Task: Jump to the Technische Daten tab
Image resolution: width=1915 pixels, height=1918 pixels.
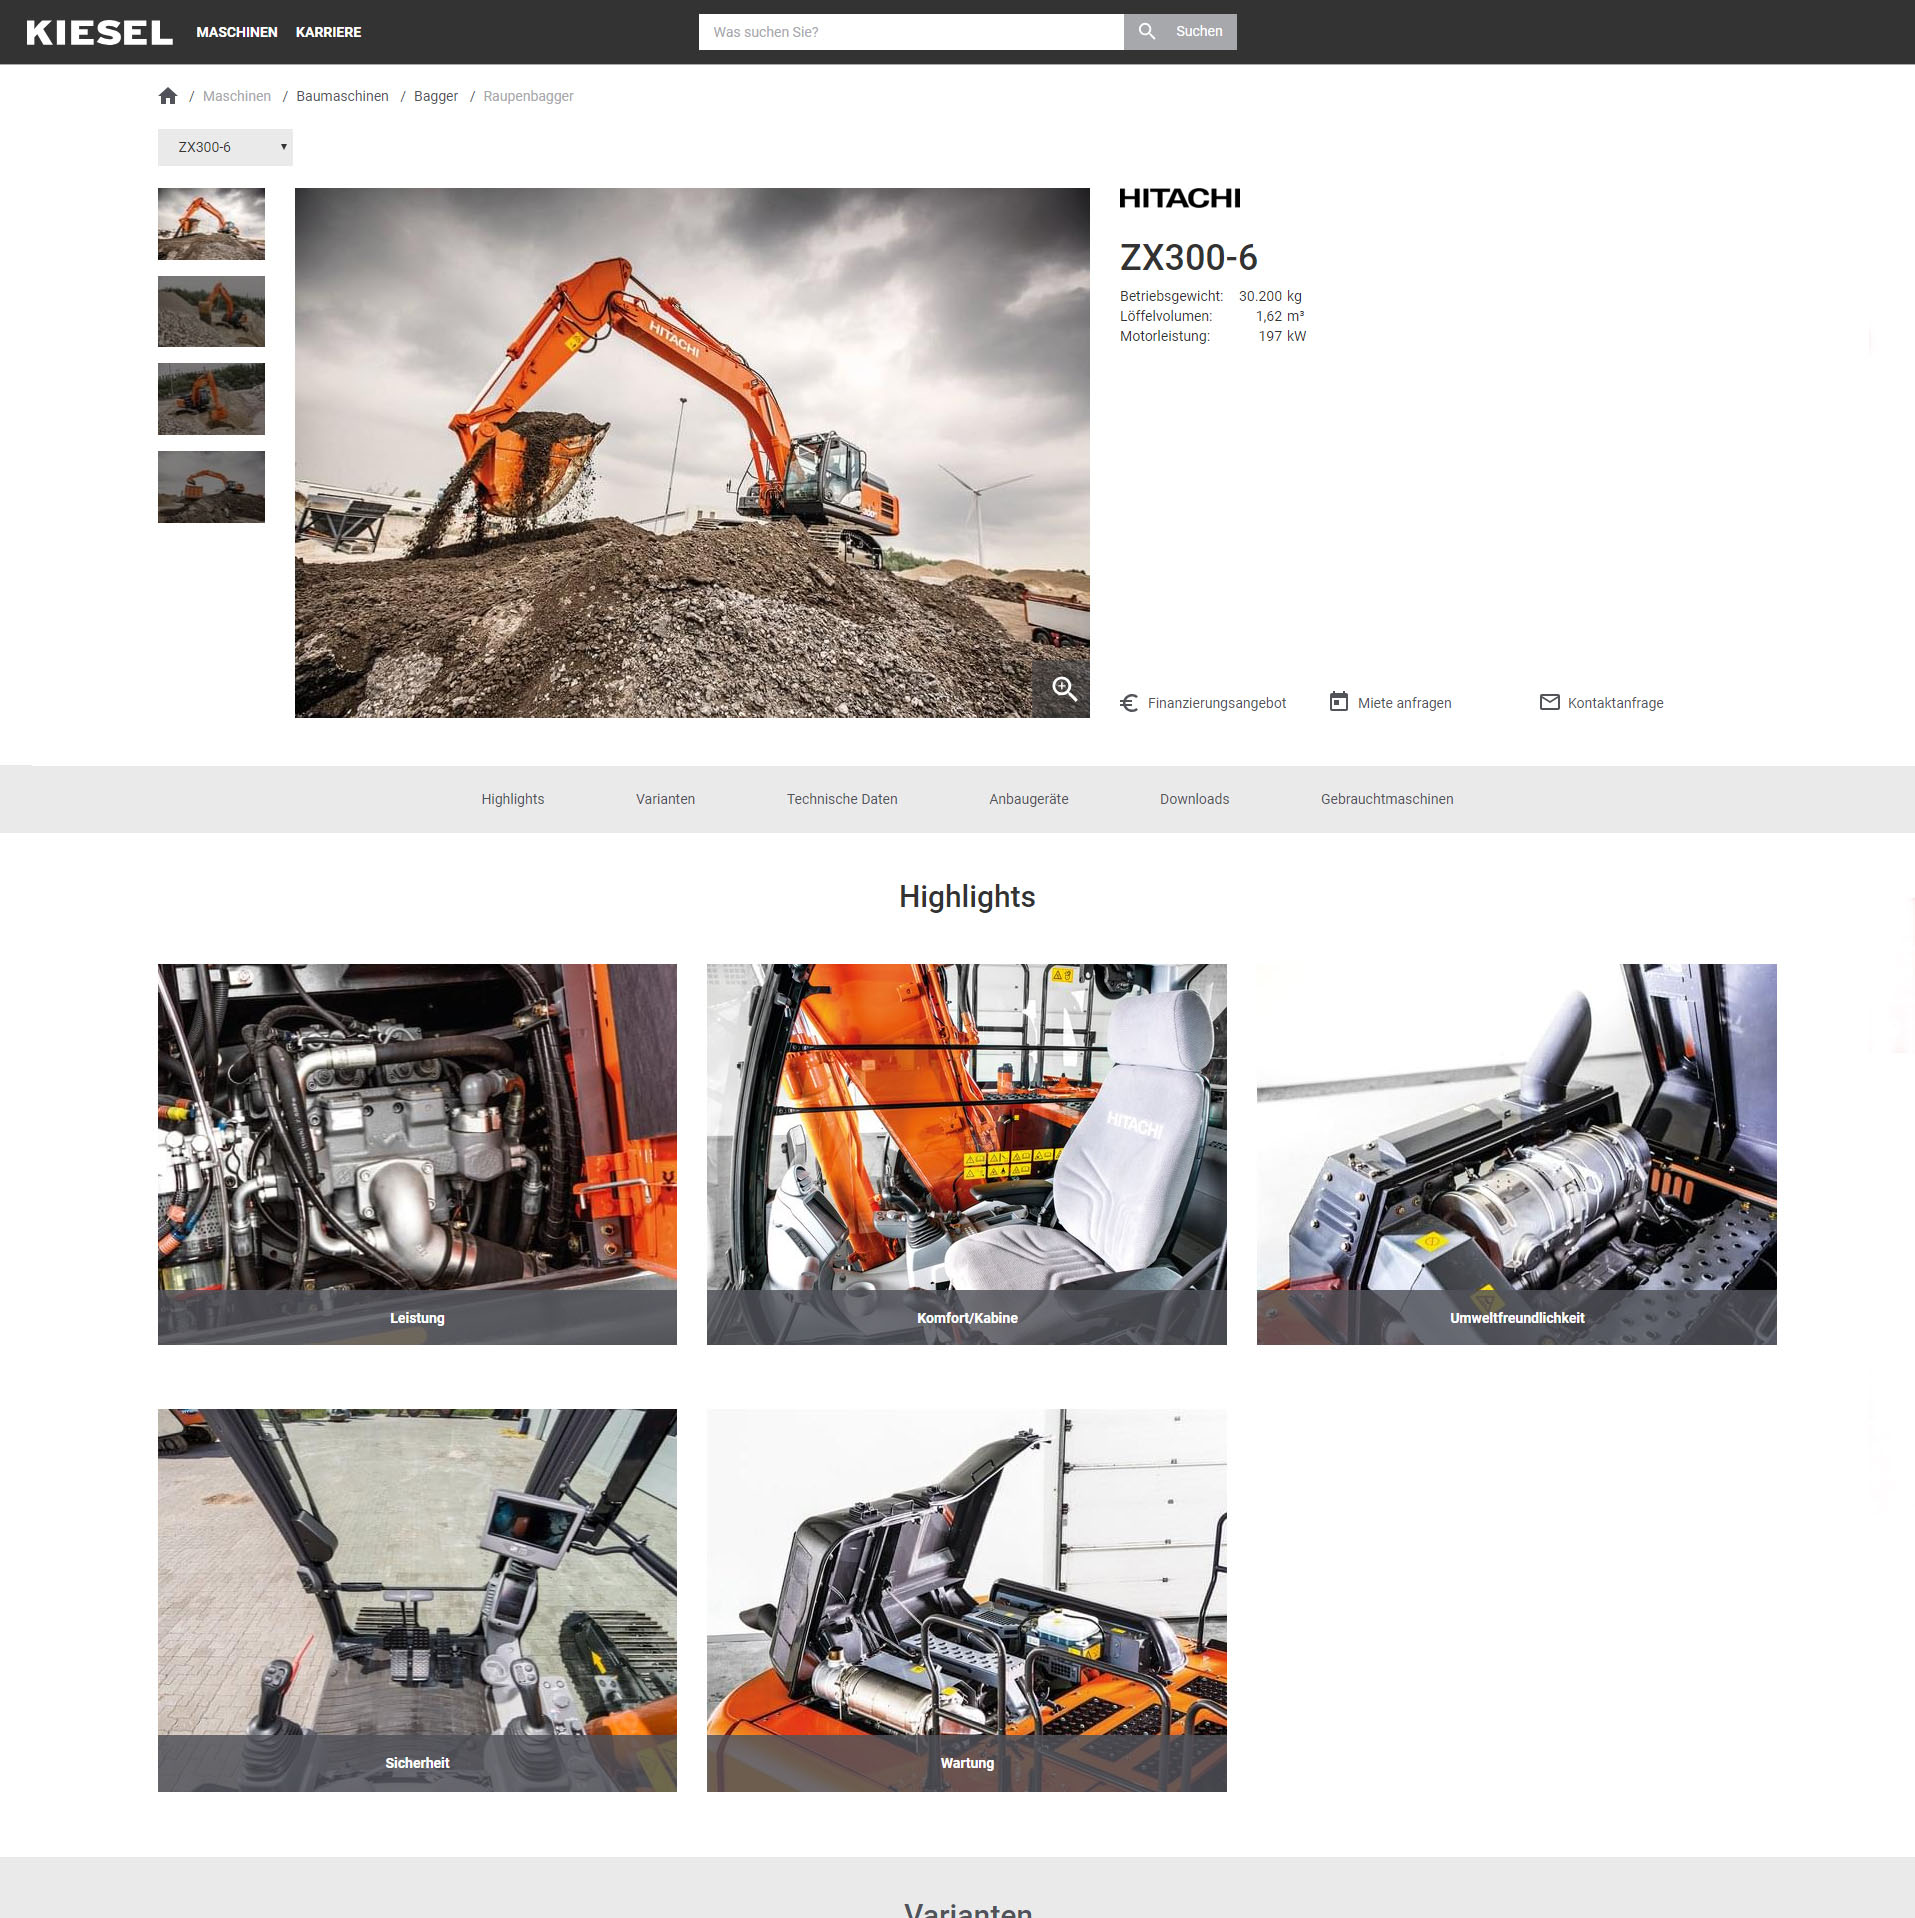Action: tap(842, 799)
